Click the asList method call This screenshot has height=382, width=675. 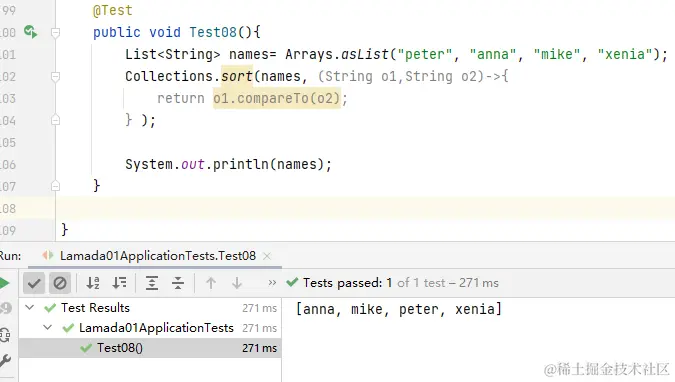pyautogui.click(x=365, y=54)
